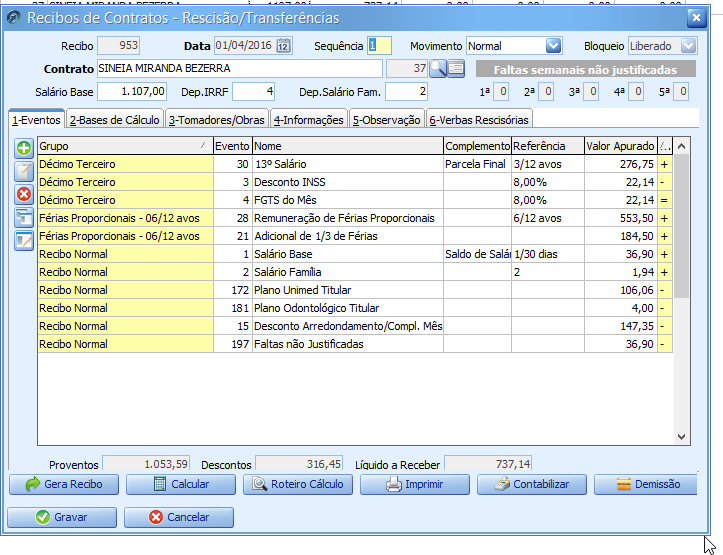Click the Parcela Final complement cell
The image size is (723, 555).
point(477,164)
